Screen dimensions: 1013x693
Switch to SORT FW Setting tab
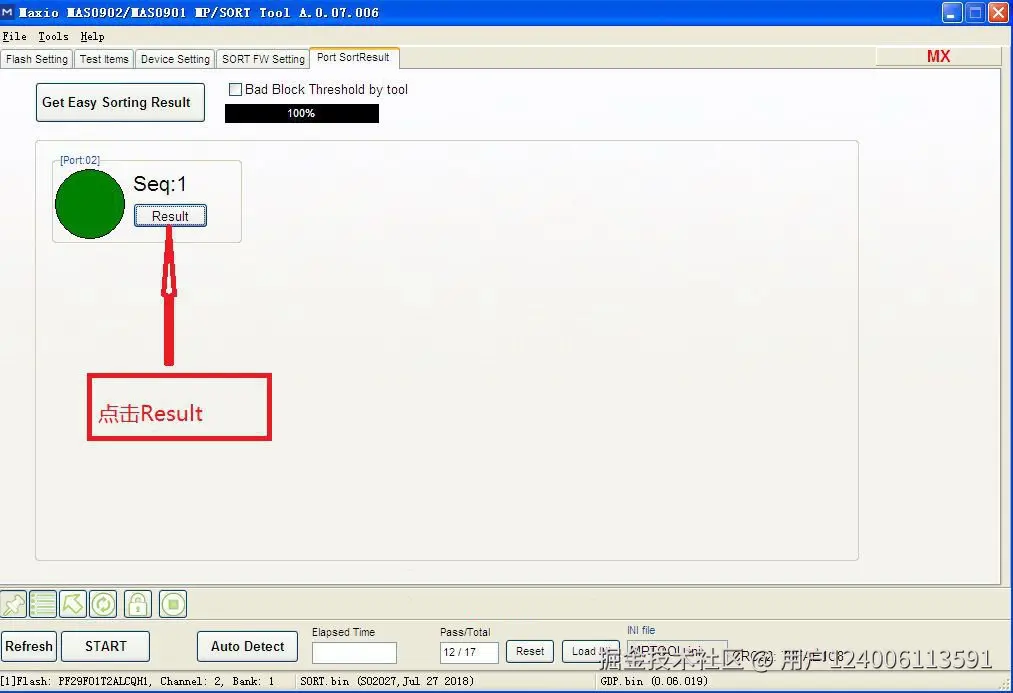click(x=263, y=59)
